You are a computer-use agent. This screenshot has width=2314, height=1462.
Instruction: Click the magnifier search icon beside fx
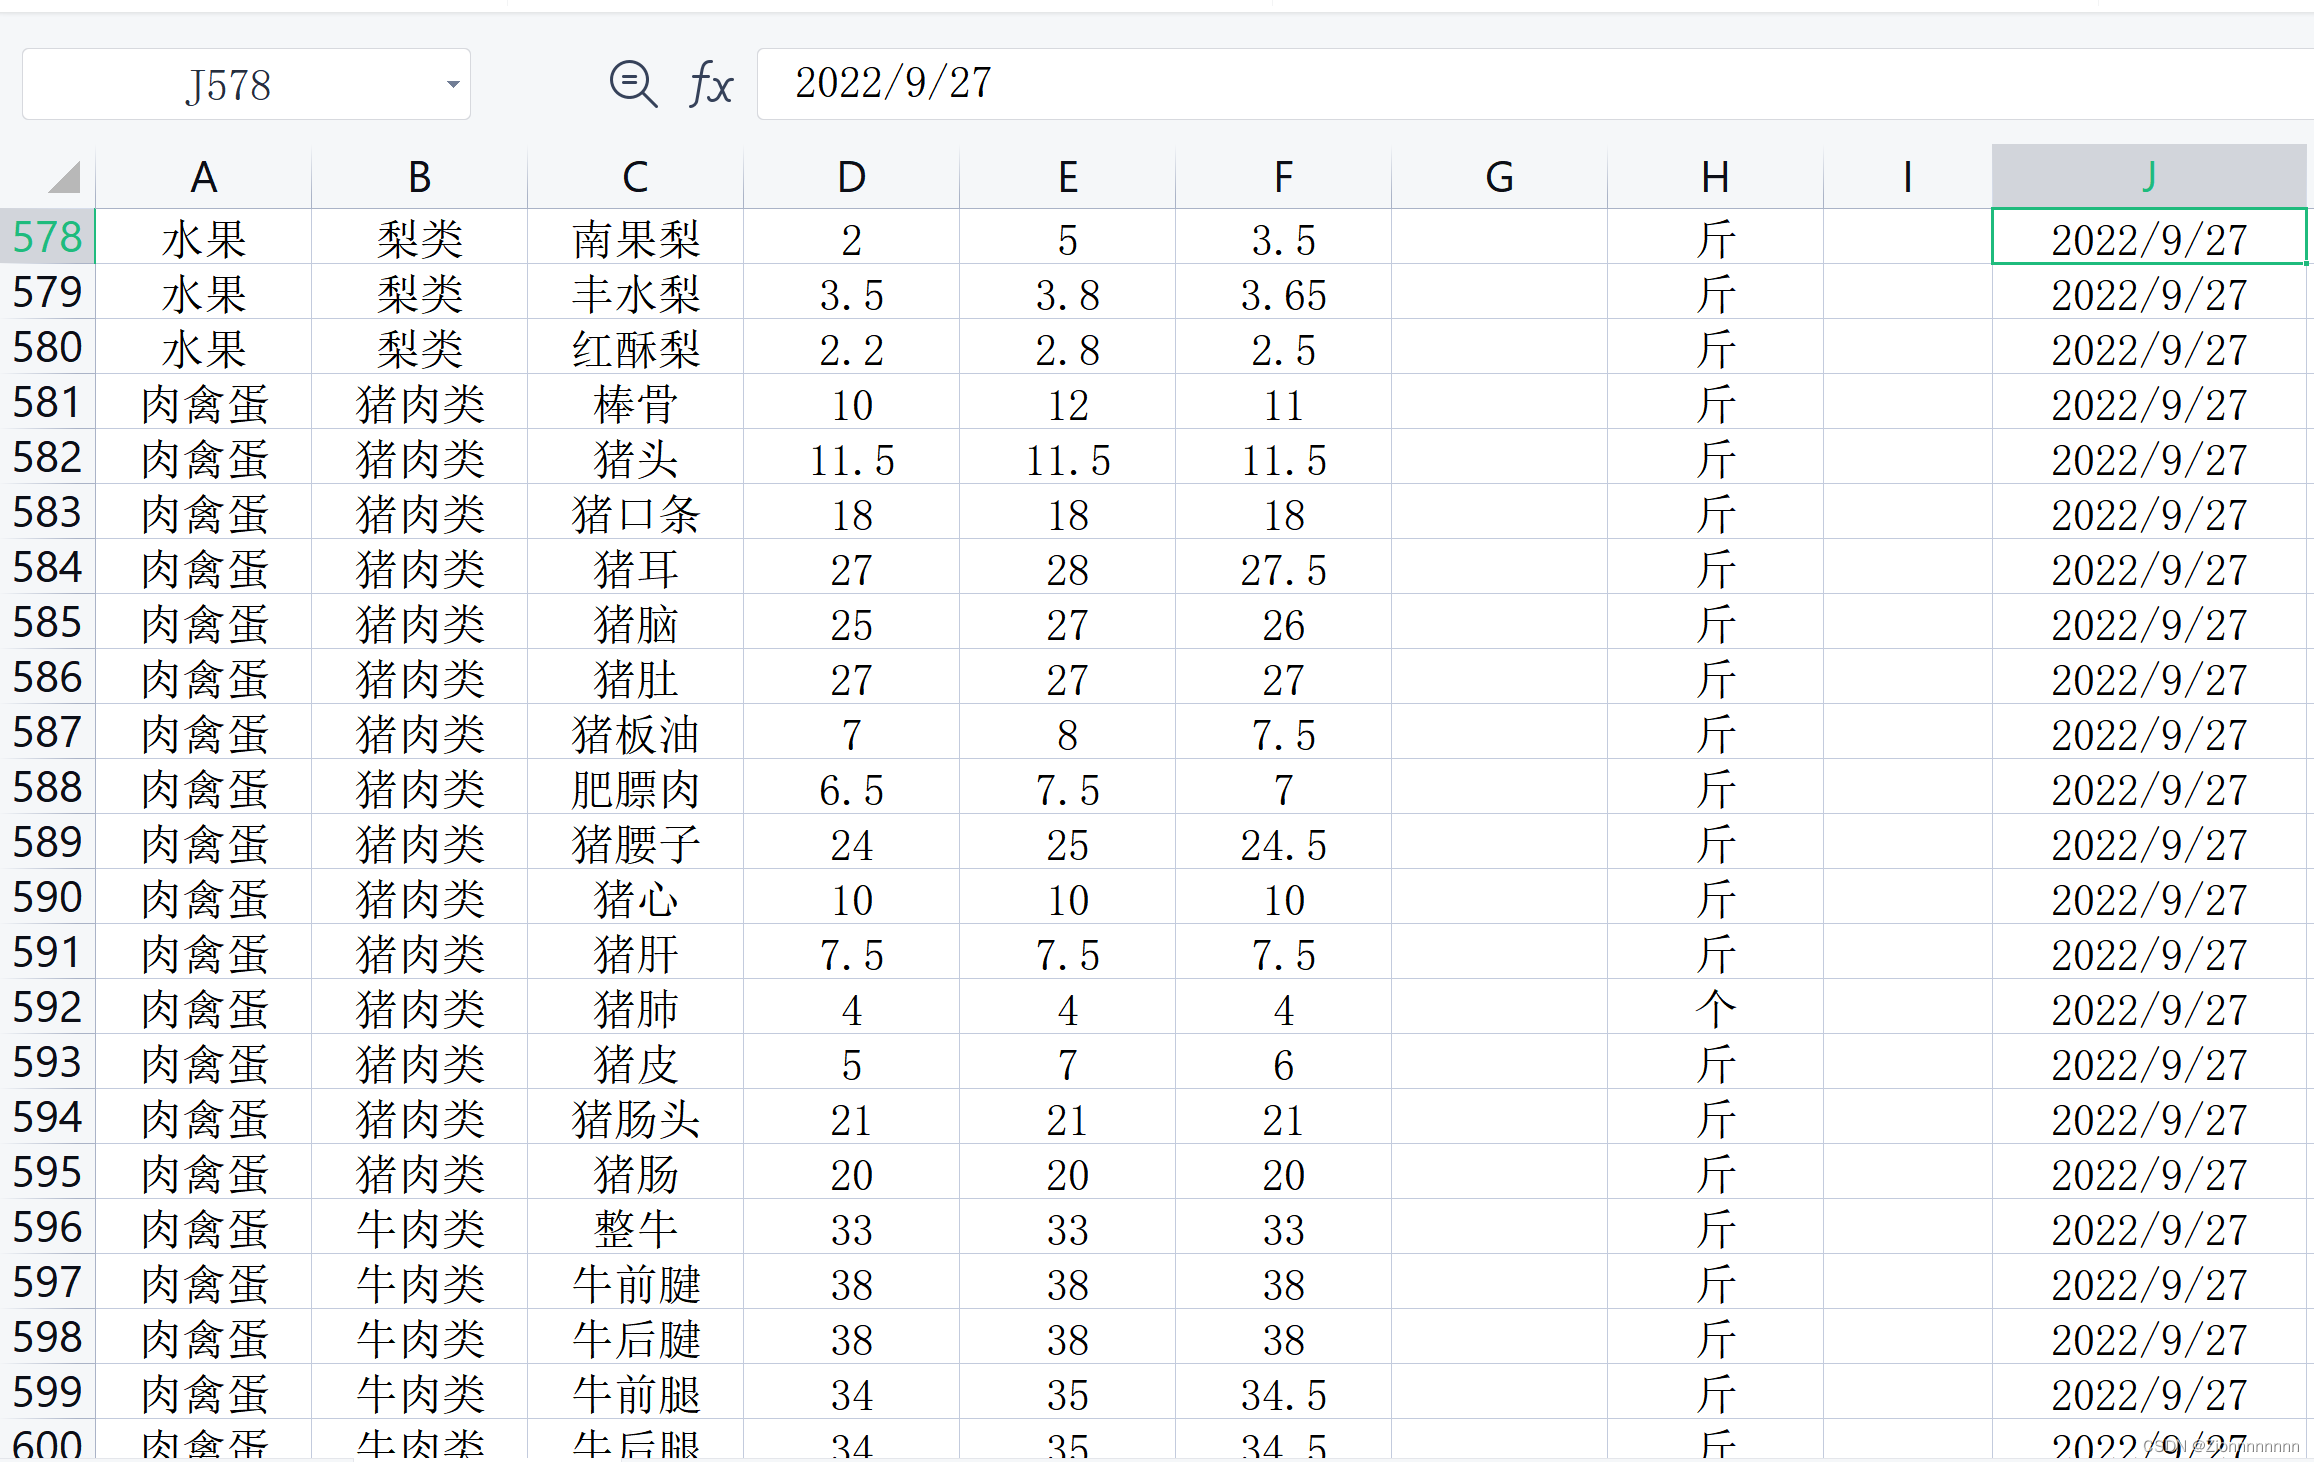point(632,84)
